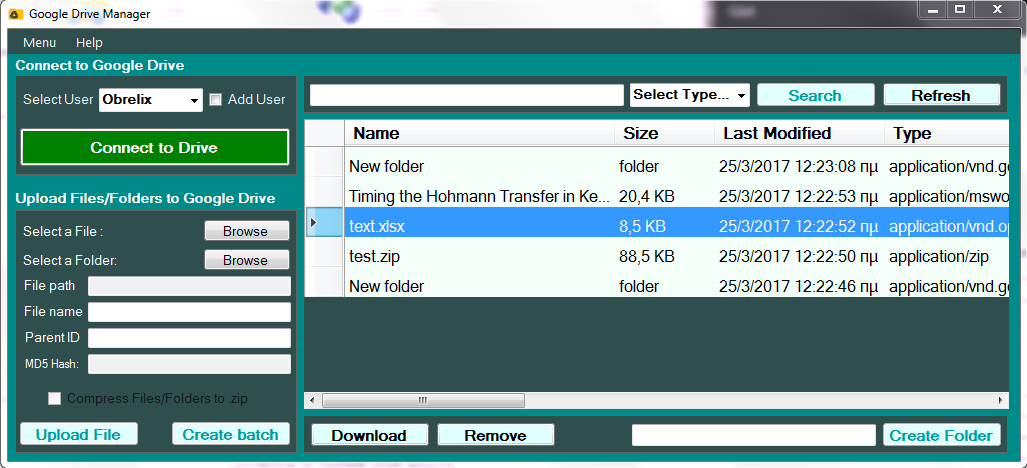Open the Help menu

click(x=89, y=43)
